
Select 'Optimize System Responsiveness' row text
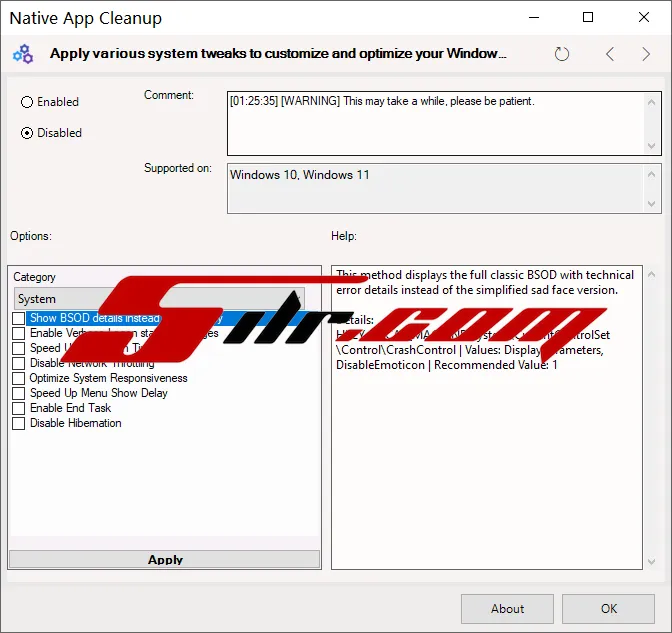pos(108,378)
